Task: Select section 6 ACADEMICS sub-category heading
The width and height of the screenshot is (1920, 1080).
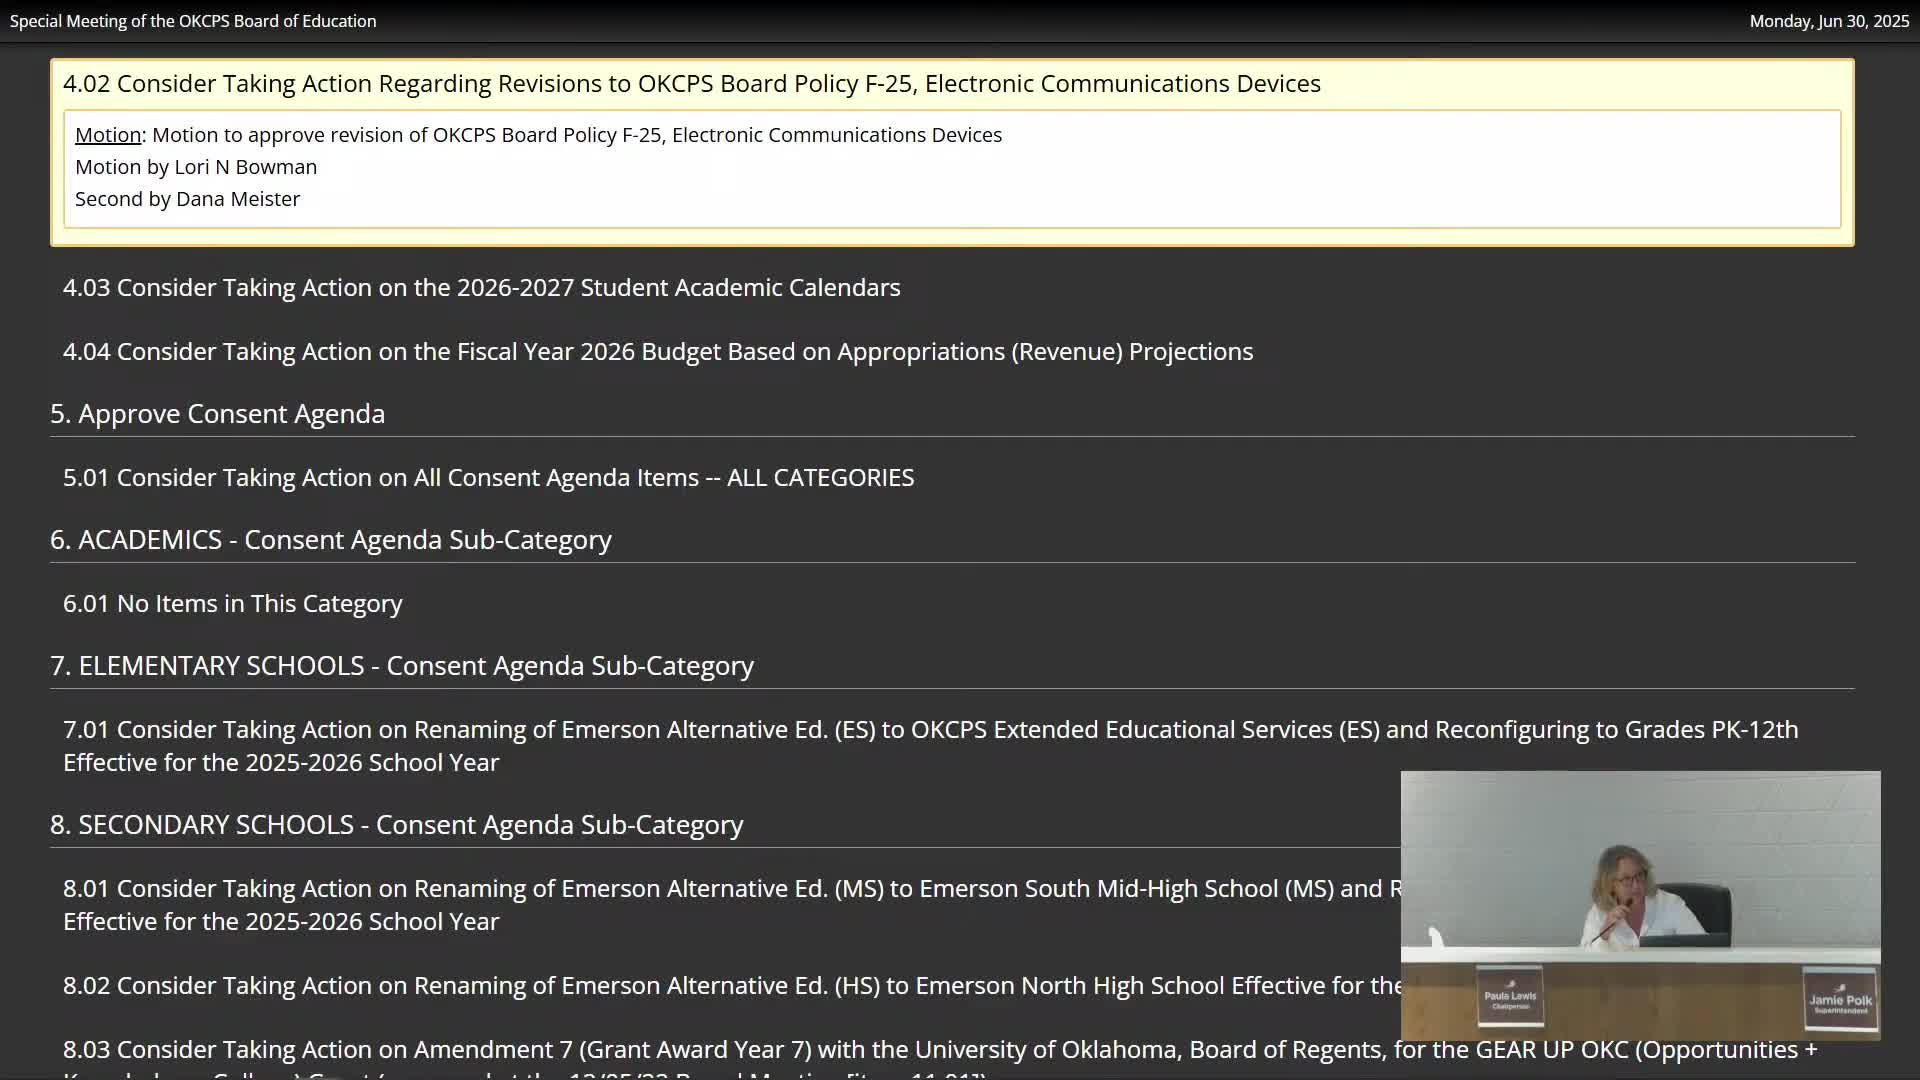Action: 330,540
